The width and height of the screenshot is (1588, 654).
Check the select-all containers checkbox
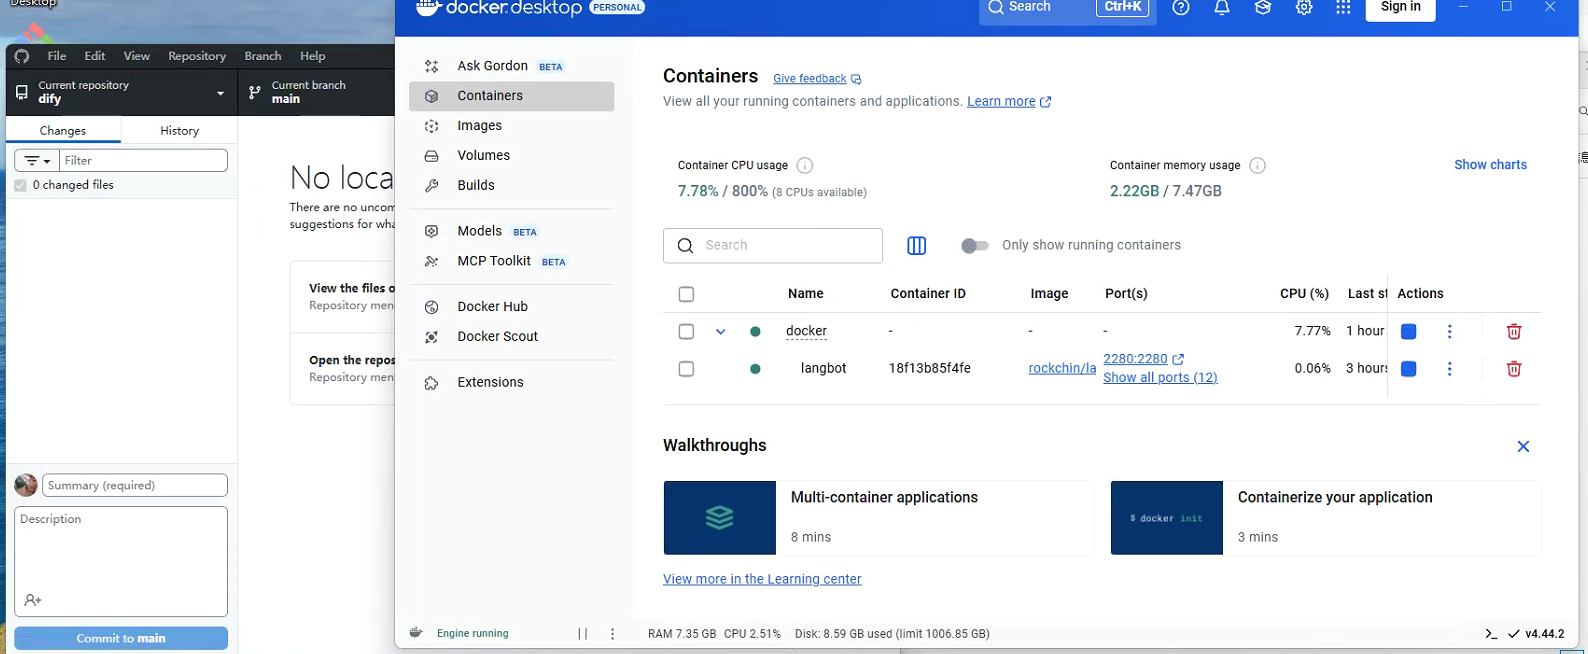coord(686,295)
